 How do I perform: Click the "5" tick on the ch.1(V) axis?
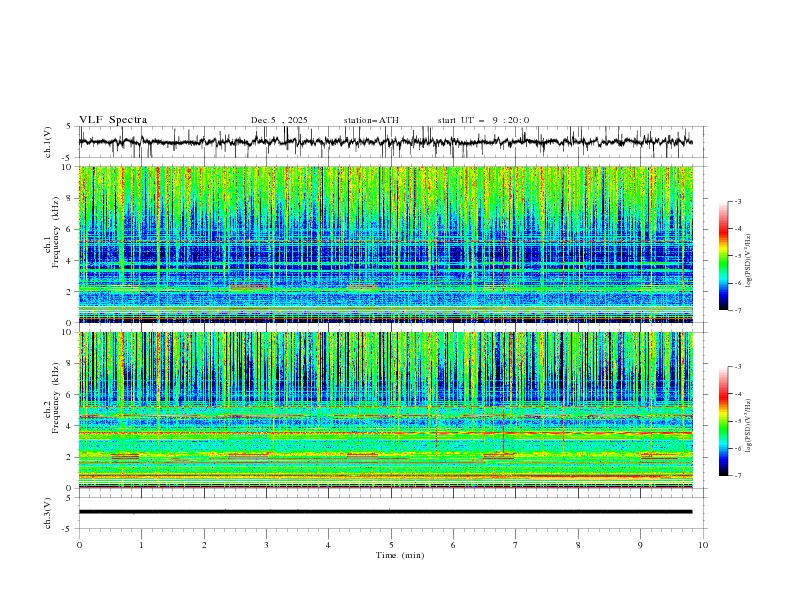[68, 127]
